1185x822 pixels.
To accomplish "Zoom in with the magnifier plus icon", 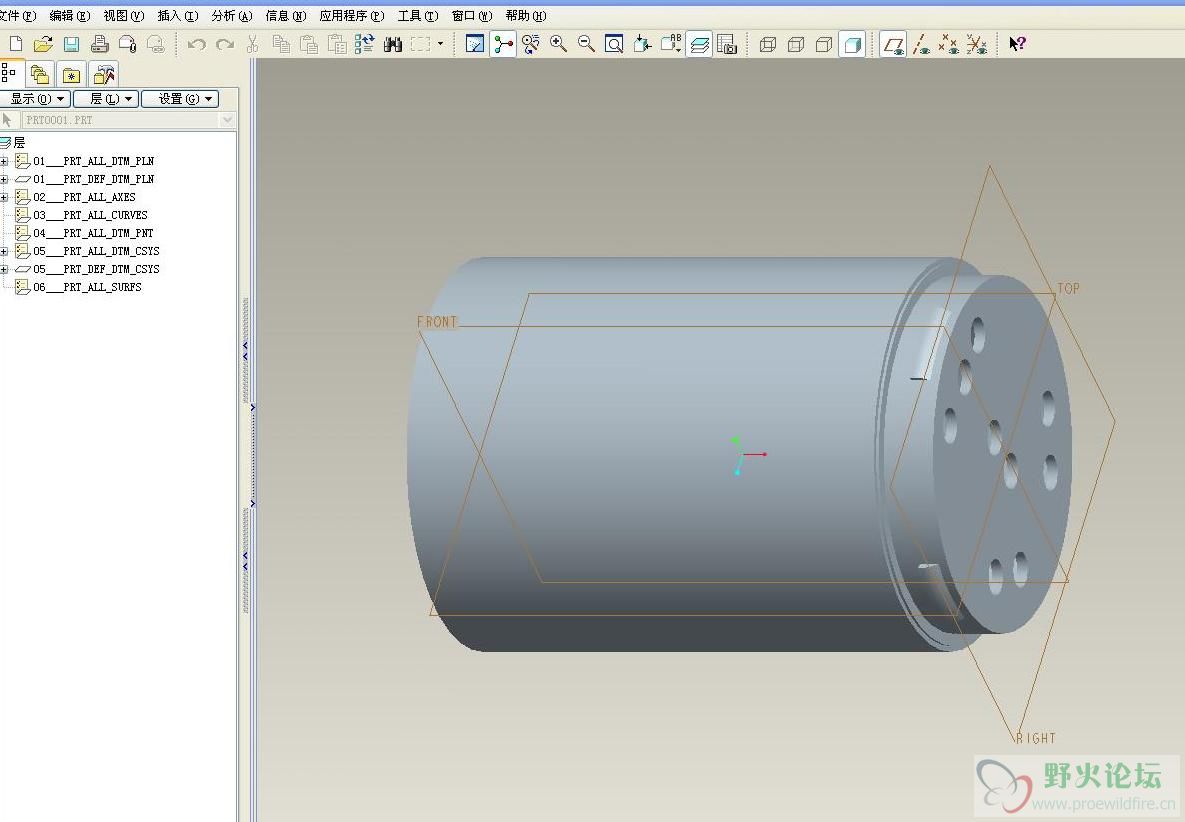I will click(x=558, y=44).
